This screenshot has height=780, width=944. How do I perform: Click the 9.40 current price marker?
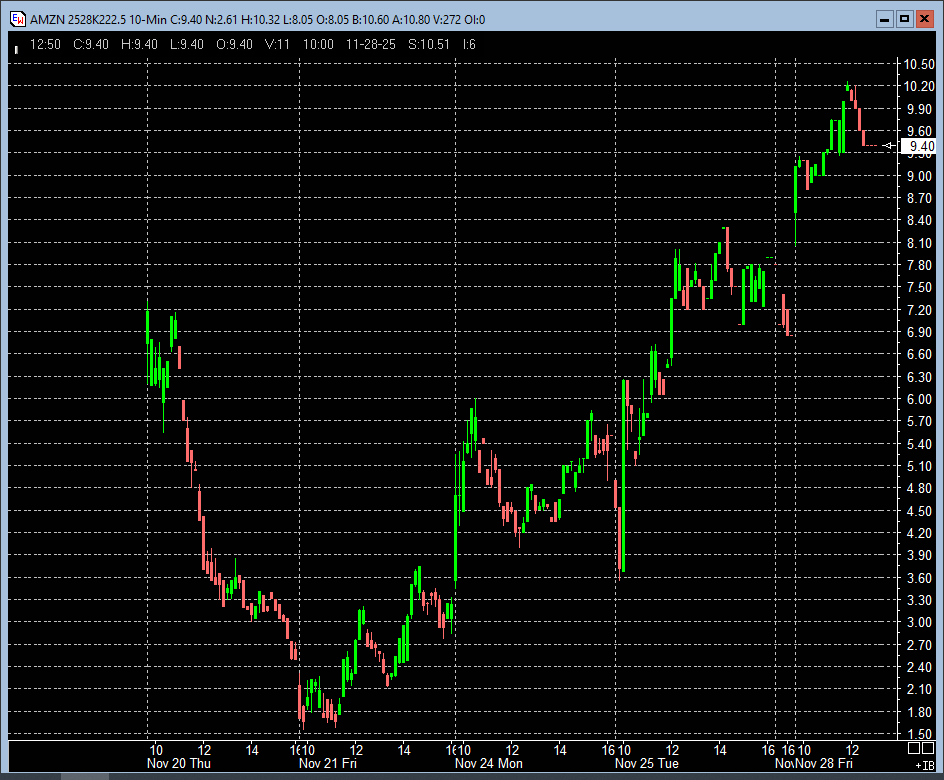[x=918, y=146]
